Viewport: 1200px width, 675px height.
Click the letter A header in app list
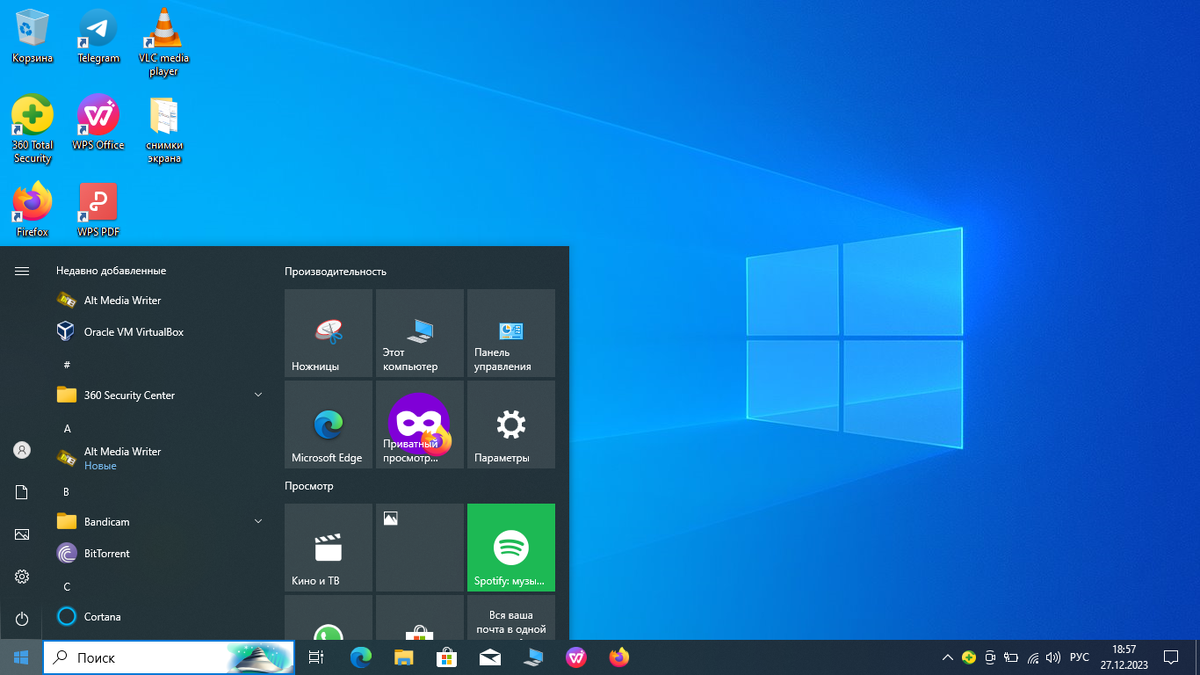[x=67, y=428]
